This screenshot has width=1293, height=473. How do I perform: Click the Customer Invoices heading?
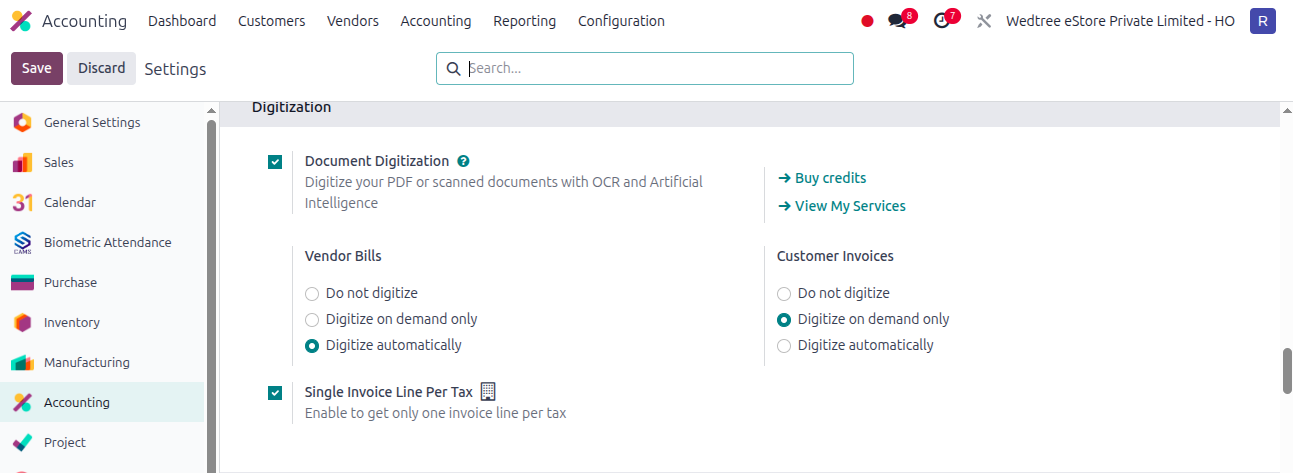coord(835,256)
